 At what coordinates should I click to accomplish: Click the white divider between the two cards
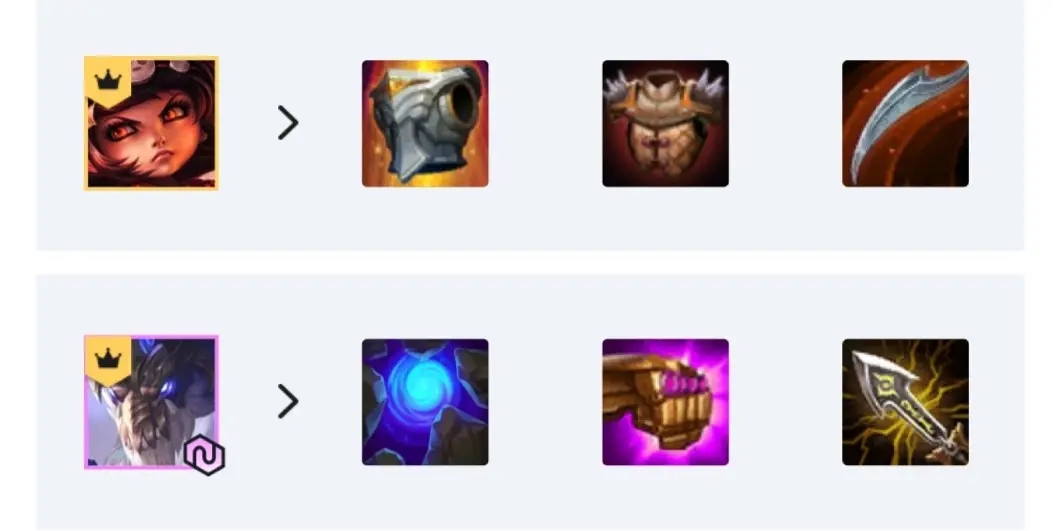530,263
